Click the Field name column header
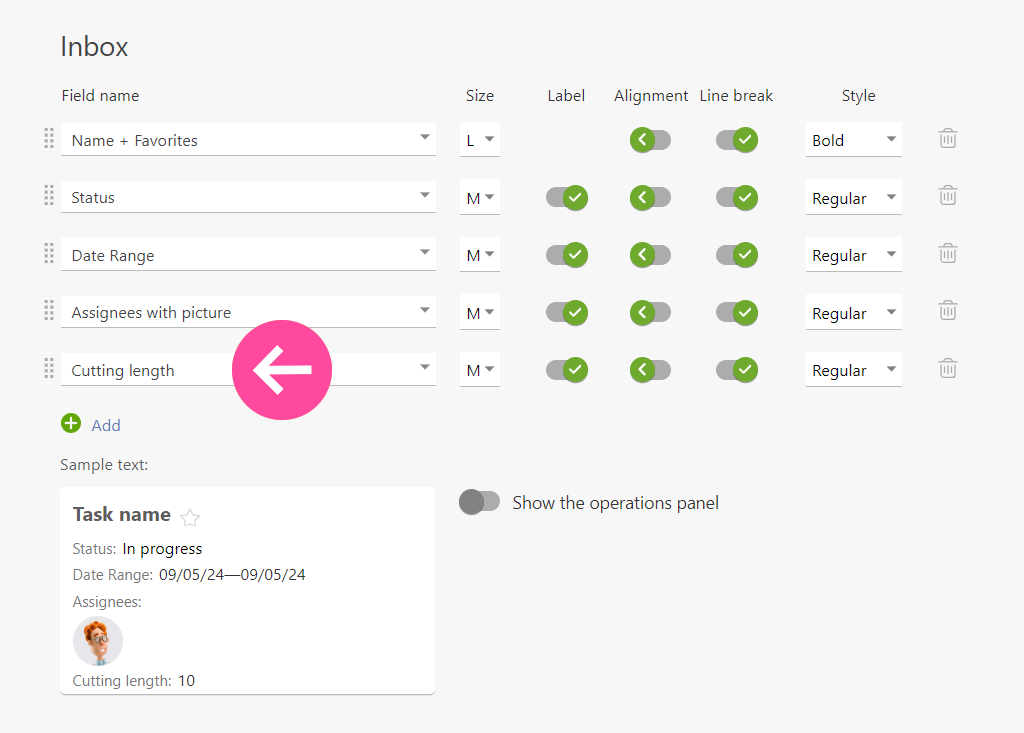1024x733 pixels. tap(100, 95)
